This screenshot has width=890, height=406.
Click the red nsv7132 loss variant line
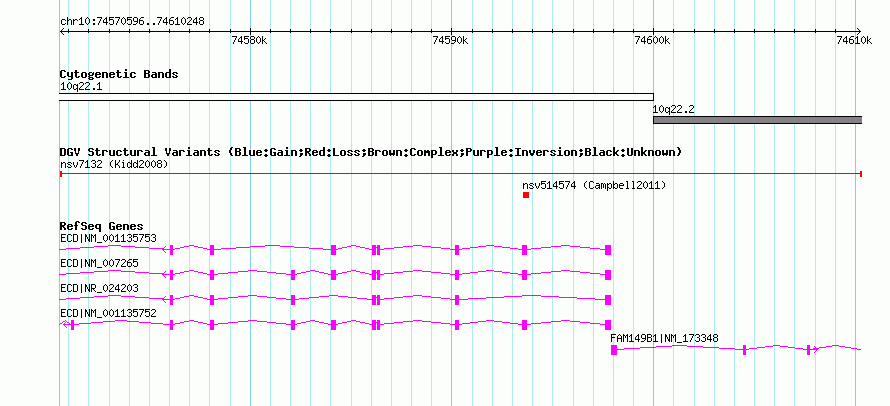[461, 174]
